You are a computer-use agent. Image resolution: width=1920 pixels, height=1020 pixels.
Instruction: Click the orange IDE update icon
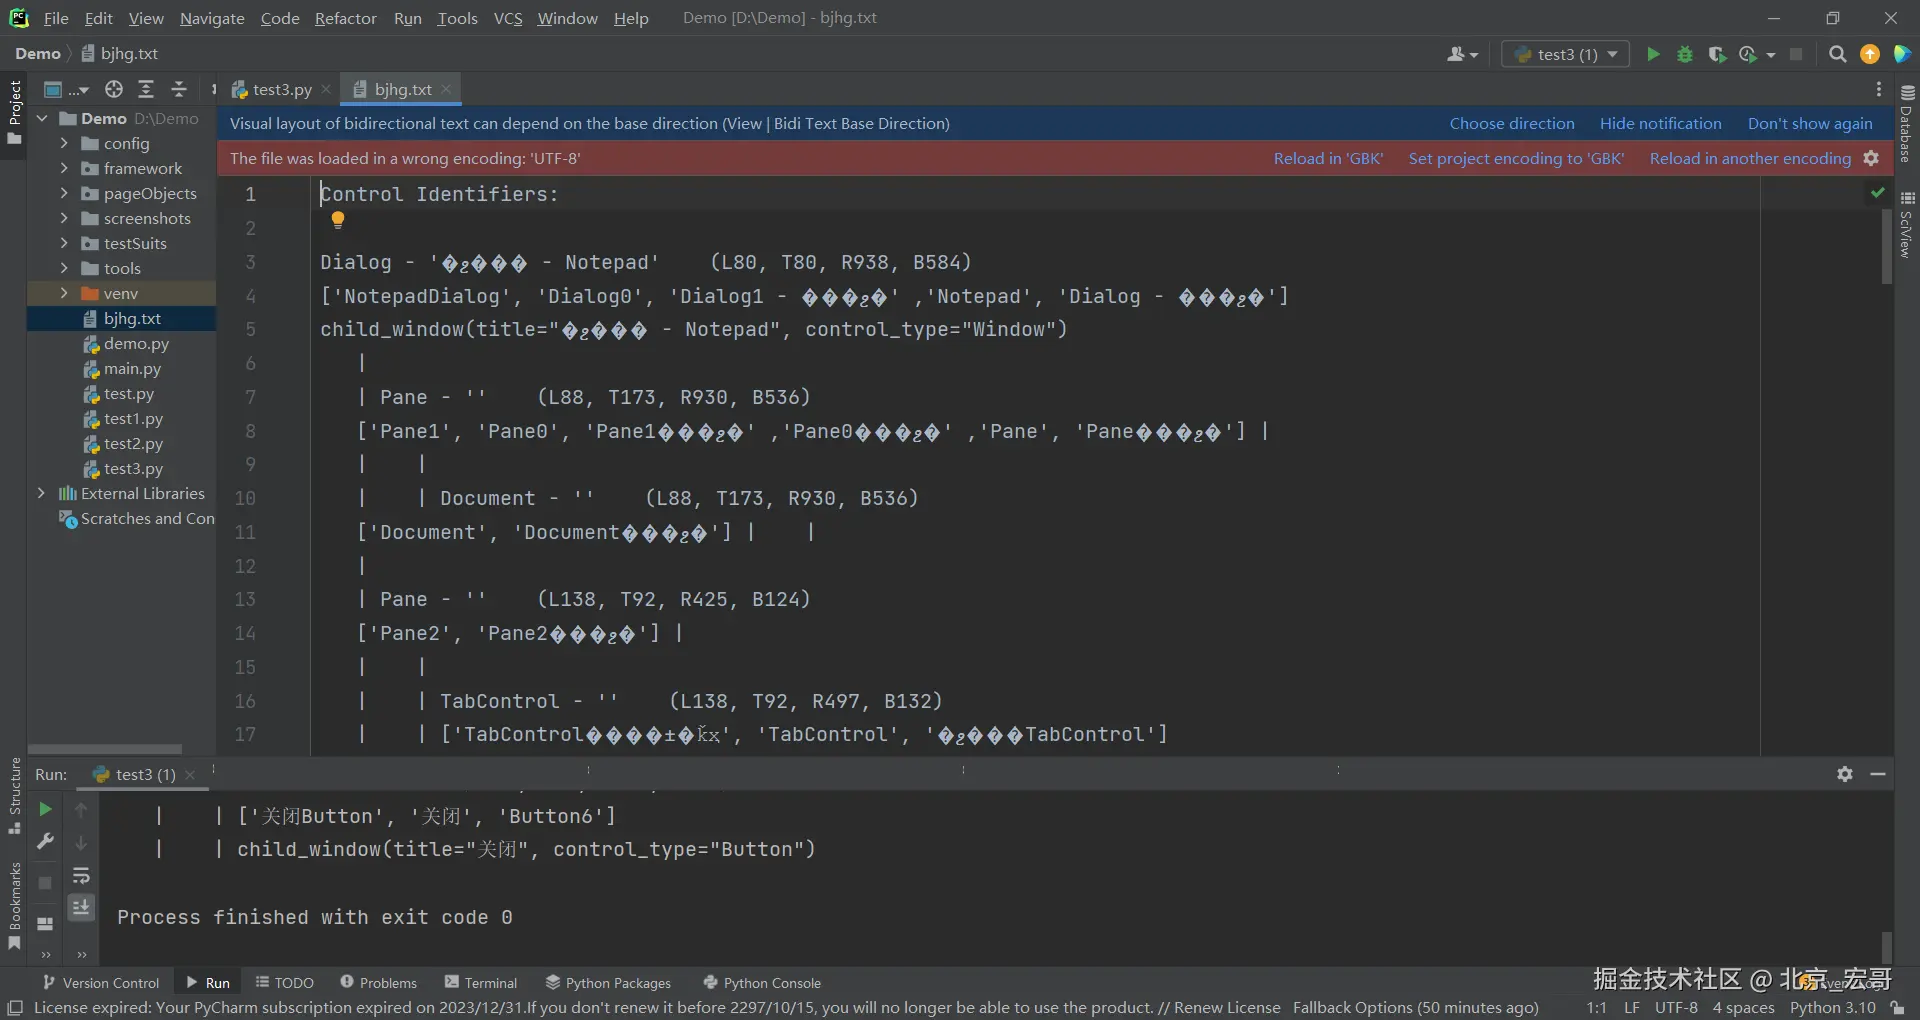tap(1870, 54)
